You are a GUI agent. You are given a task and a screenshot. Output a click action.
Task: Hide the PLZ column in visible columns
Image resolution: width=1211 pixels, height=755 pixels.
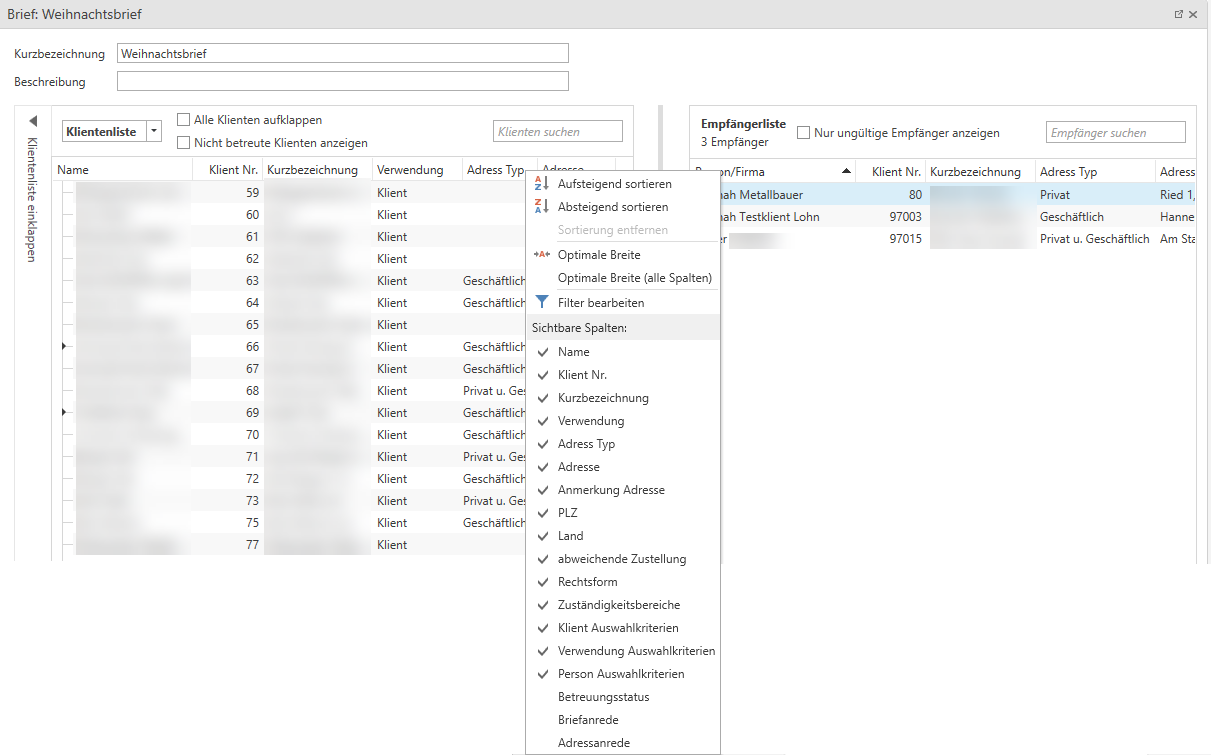567,513
